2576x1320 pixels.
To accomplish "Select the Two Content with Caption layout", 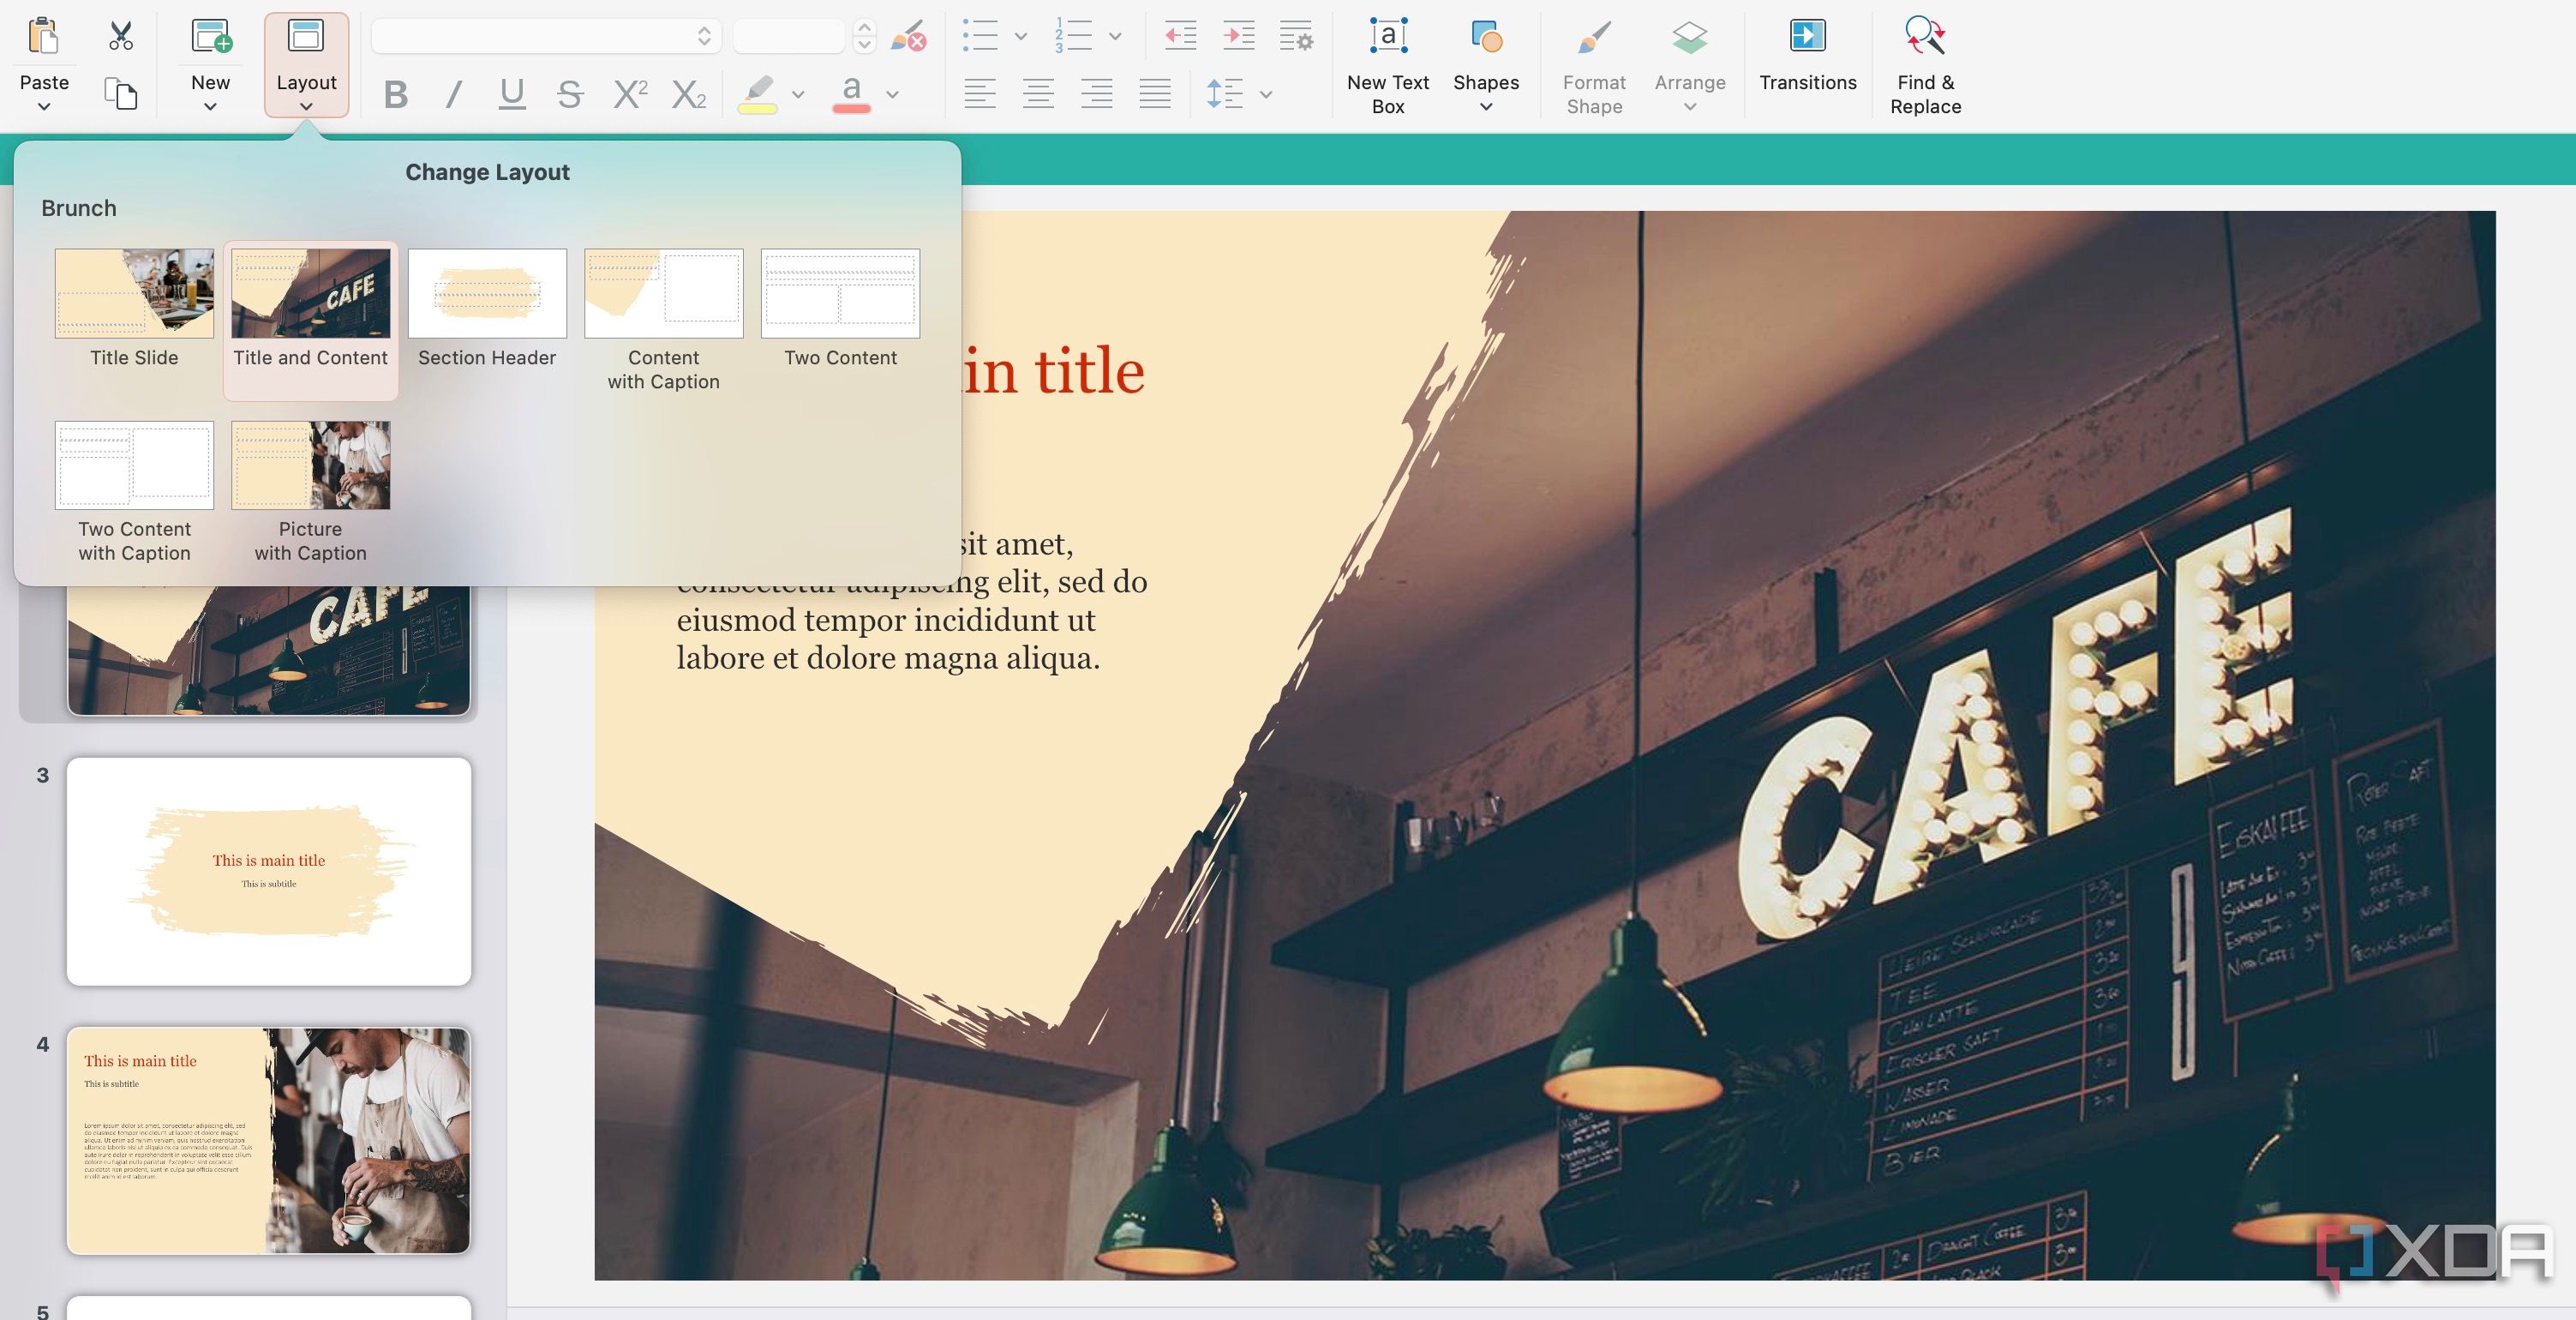I will (x=134, y=492).
